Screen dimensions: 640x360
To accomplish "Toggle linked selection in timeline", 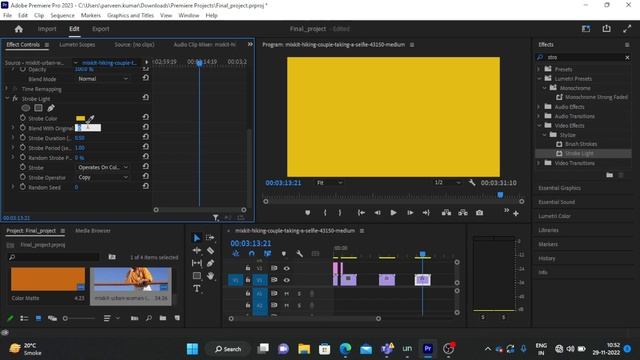I will [267, 254].
